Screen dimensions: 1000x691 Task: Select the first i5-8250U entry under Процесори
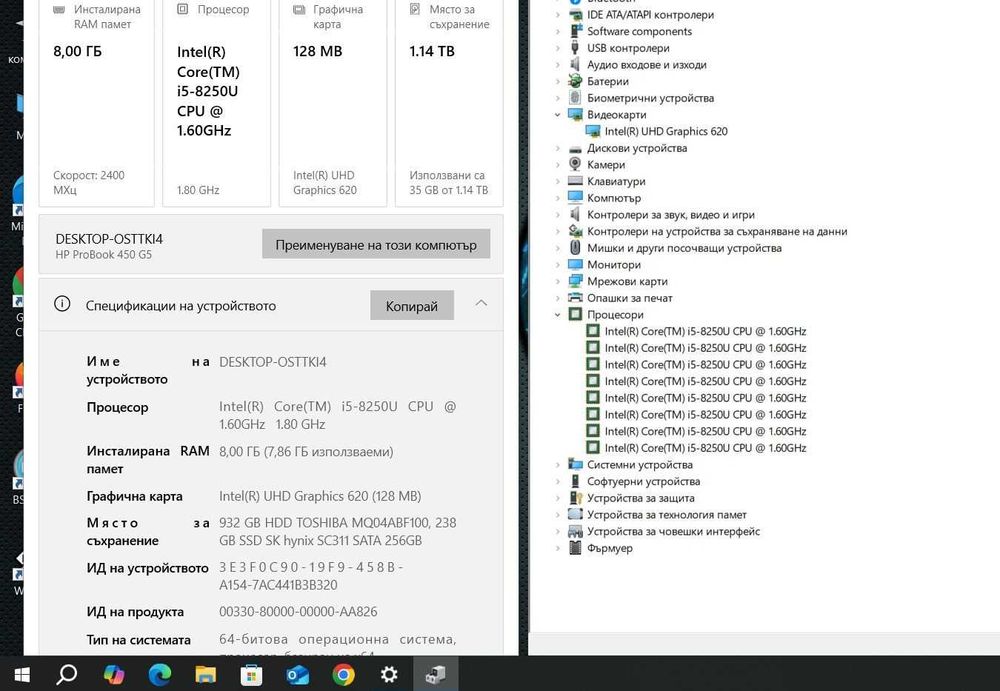705,331
